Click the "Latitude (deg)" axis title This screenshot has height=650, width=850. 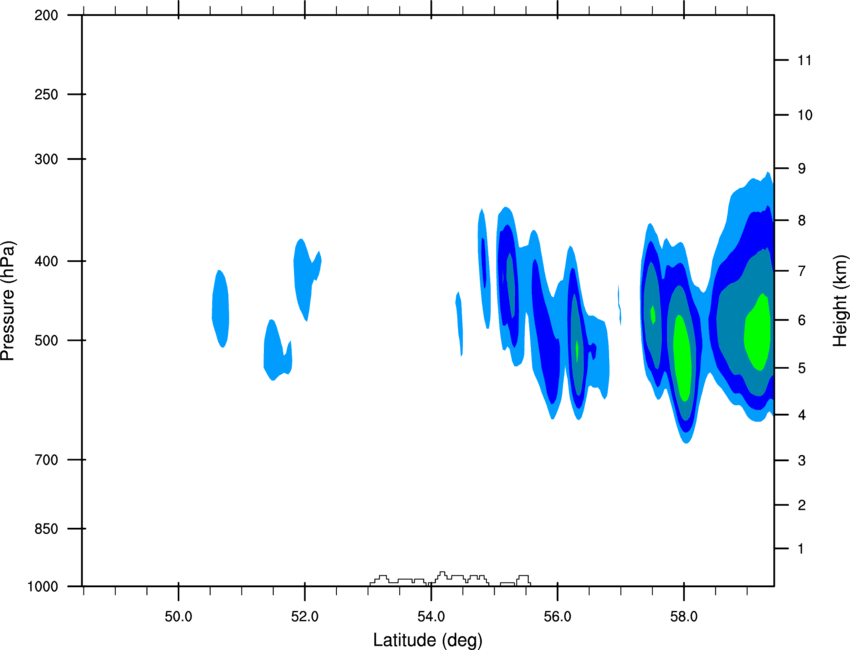click(x=428, y=640)
